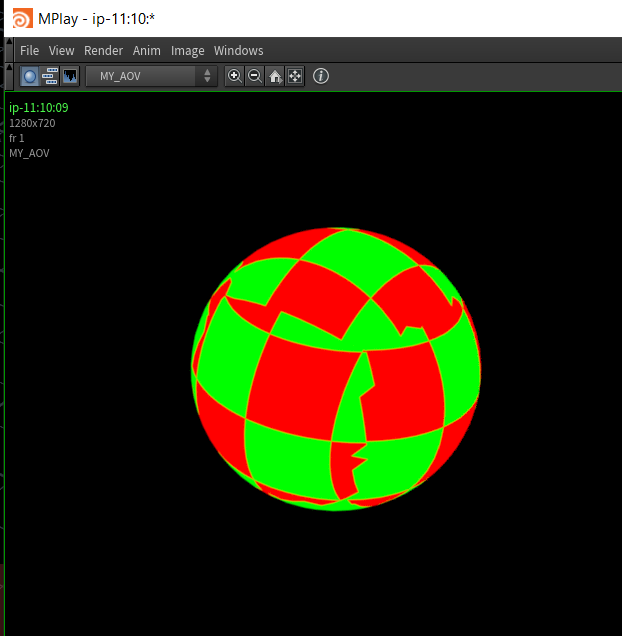
Task: Open the Windows menu
Action: (x=238, y=51)
